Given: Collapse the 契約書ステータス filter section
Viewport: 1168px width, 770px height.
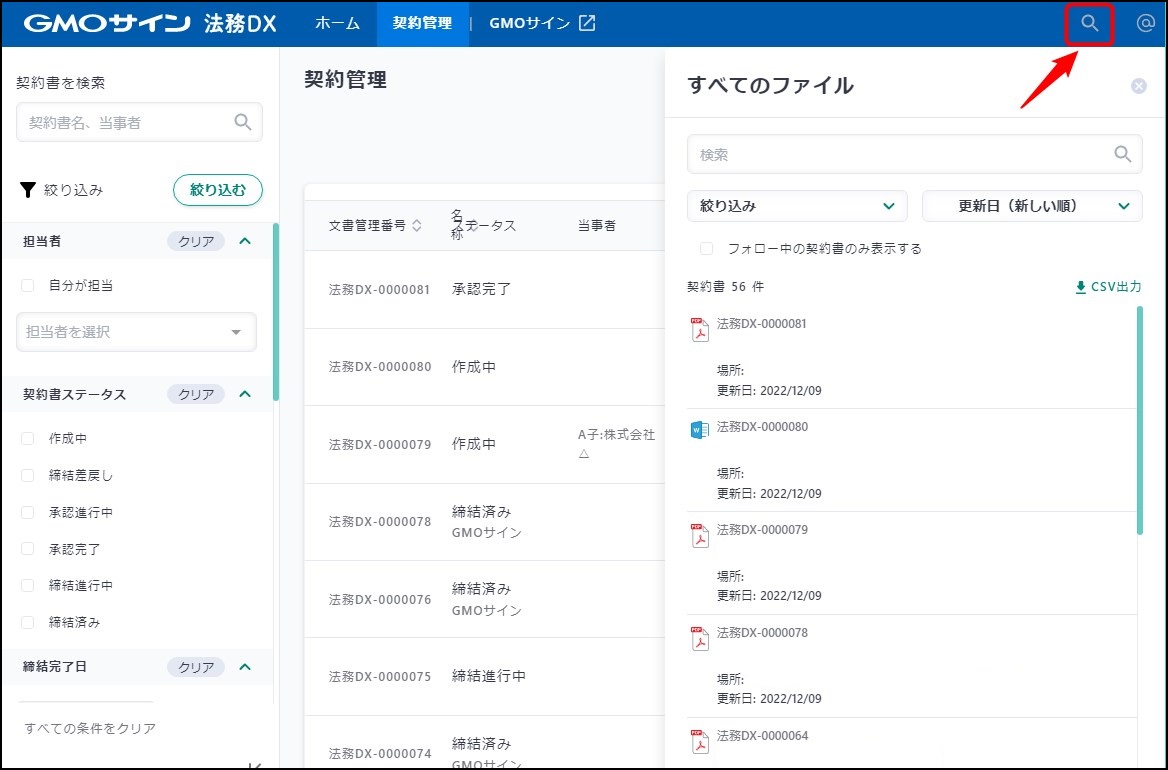Looking at the screenshot, I should pyautogui.click(x=245, y=394).
